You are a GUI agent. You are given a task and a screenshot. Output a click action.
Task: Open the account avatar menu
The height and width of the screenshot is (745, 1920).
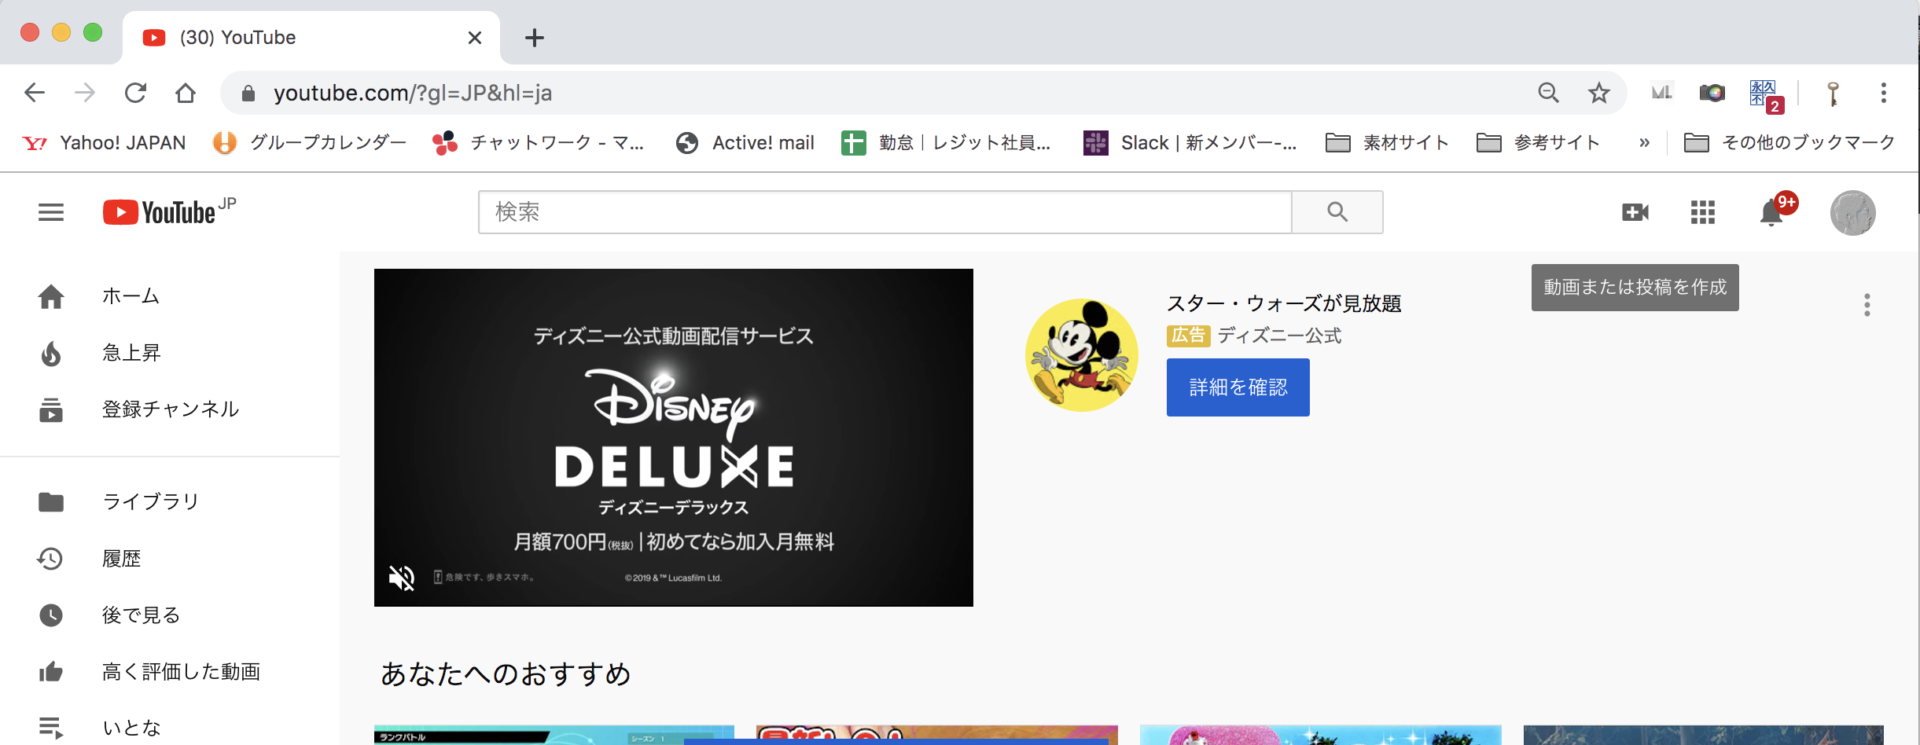click(1853, 213)
